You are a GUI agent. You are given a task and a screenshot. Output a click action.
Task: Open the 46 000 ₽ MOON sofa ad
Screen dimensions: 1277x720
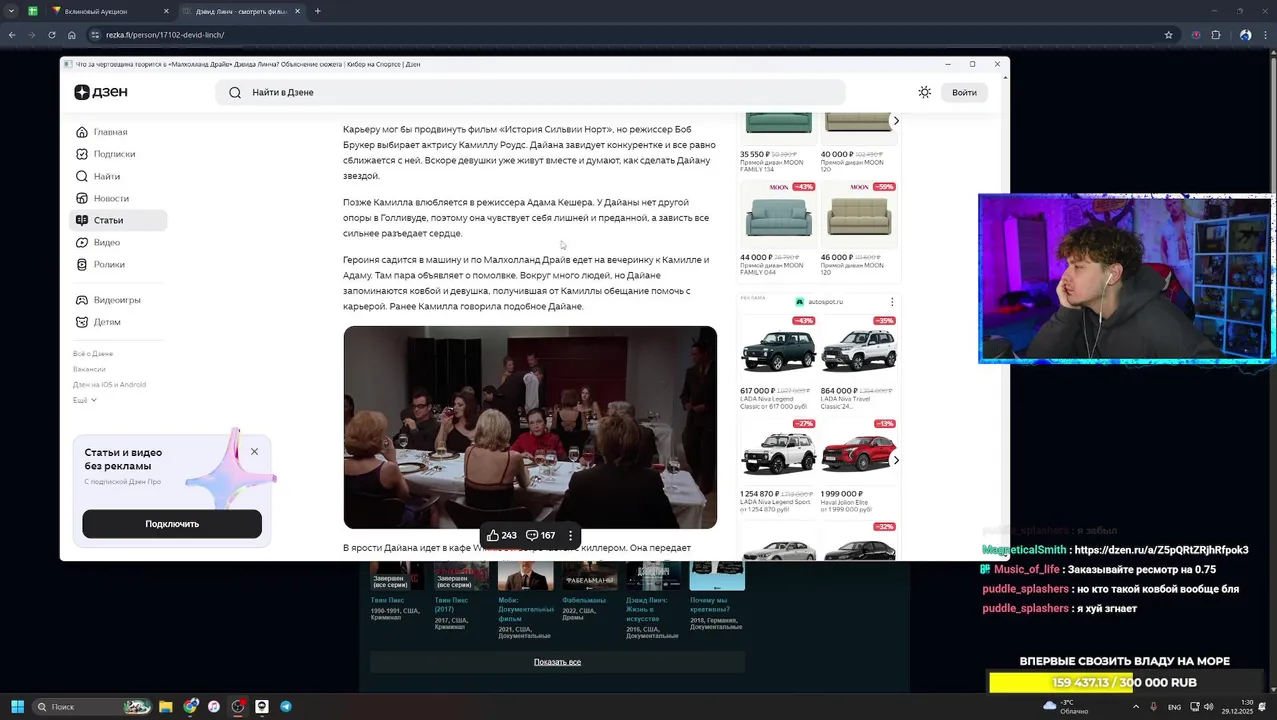[x=858, y=230]
